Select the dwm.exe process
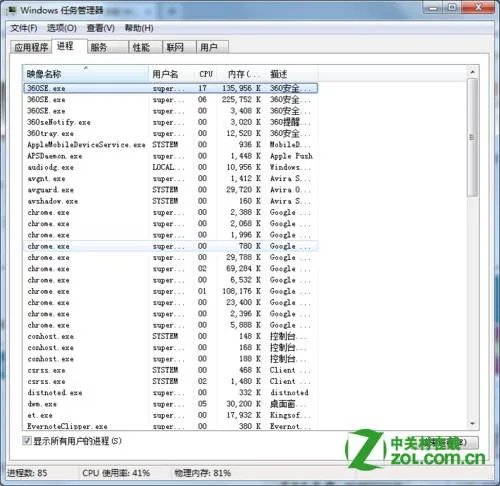The image size is (500, 486). [171, 404]
